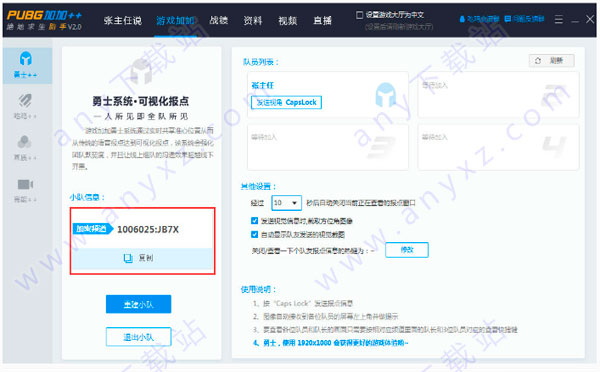The width and height of the screenshot is (600, 372).
Task: Select the overlapping-circles sidebar item
Action: (x=26, y=148)
